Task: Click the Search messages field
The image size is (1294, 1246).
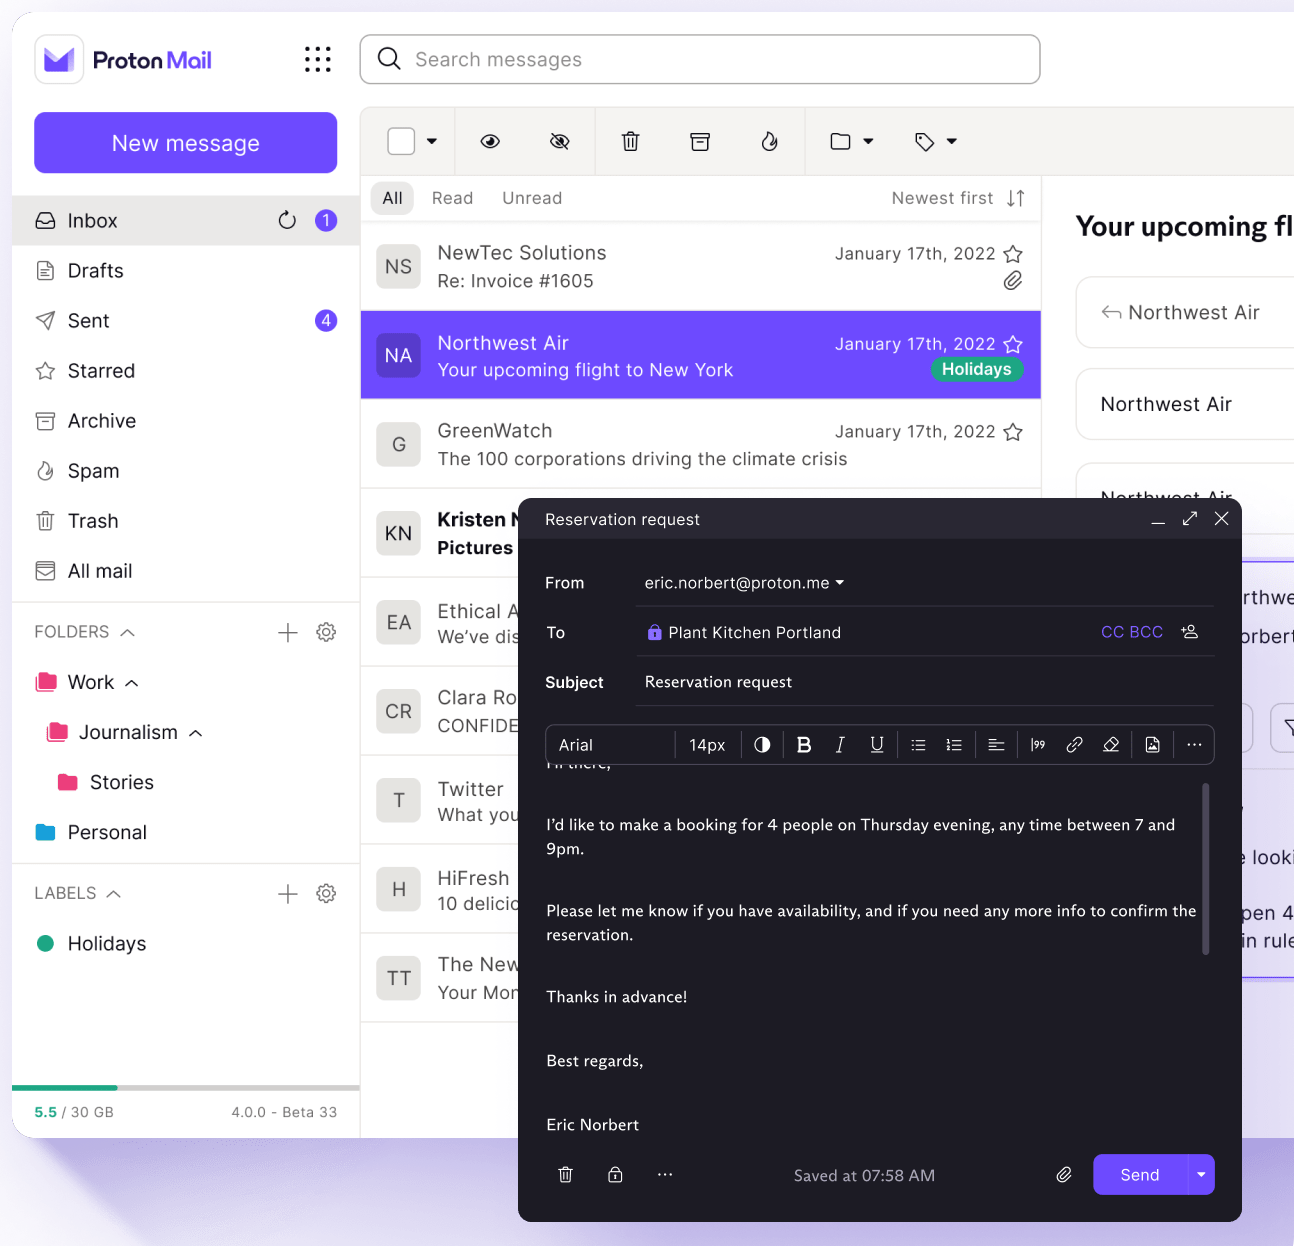Action: 700,60
